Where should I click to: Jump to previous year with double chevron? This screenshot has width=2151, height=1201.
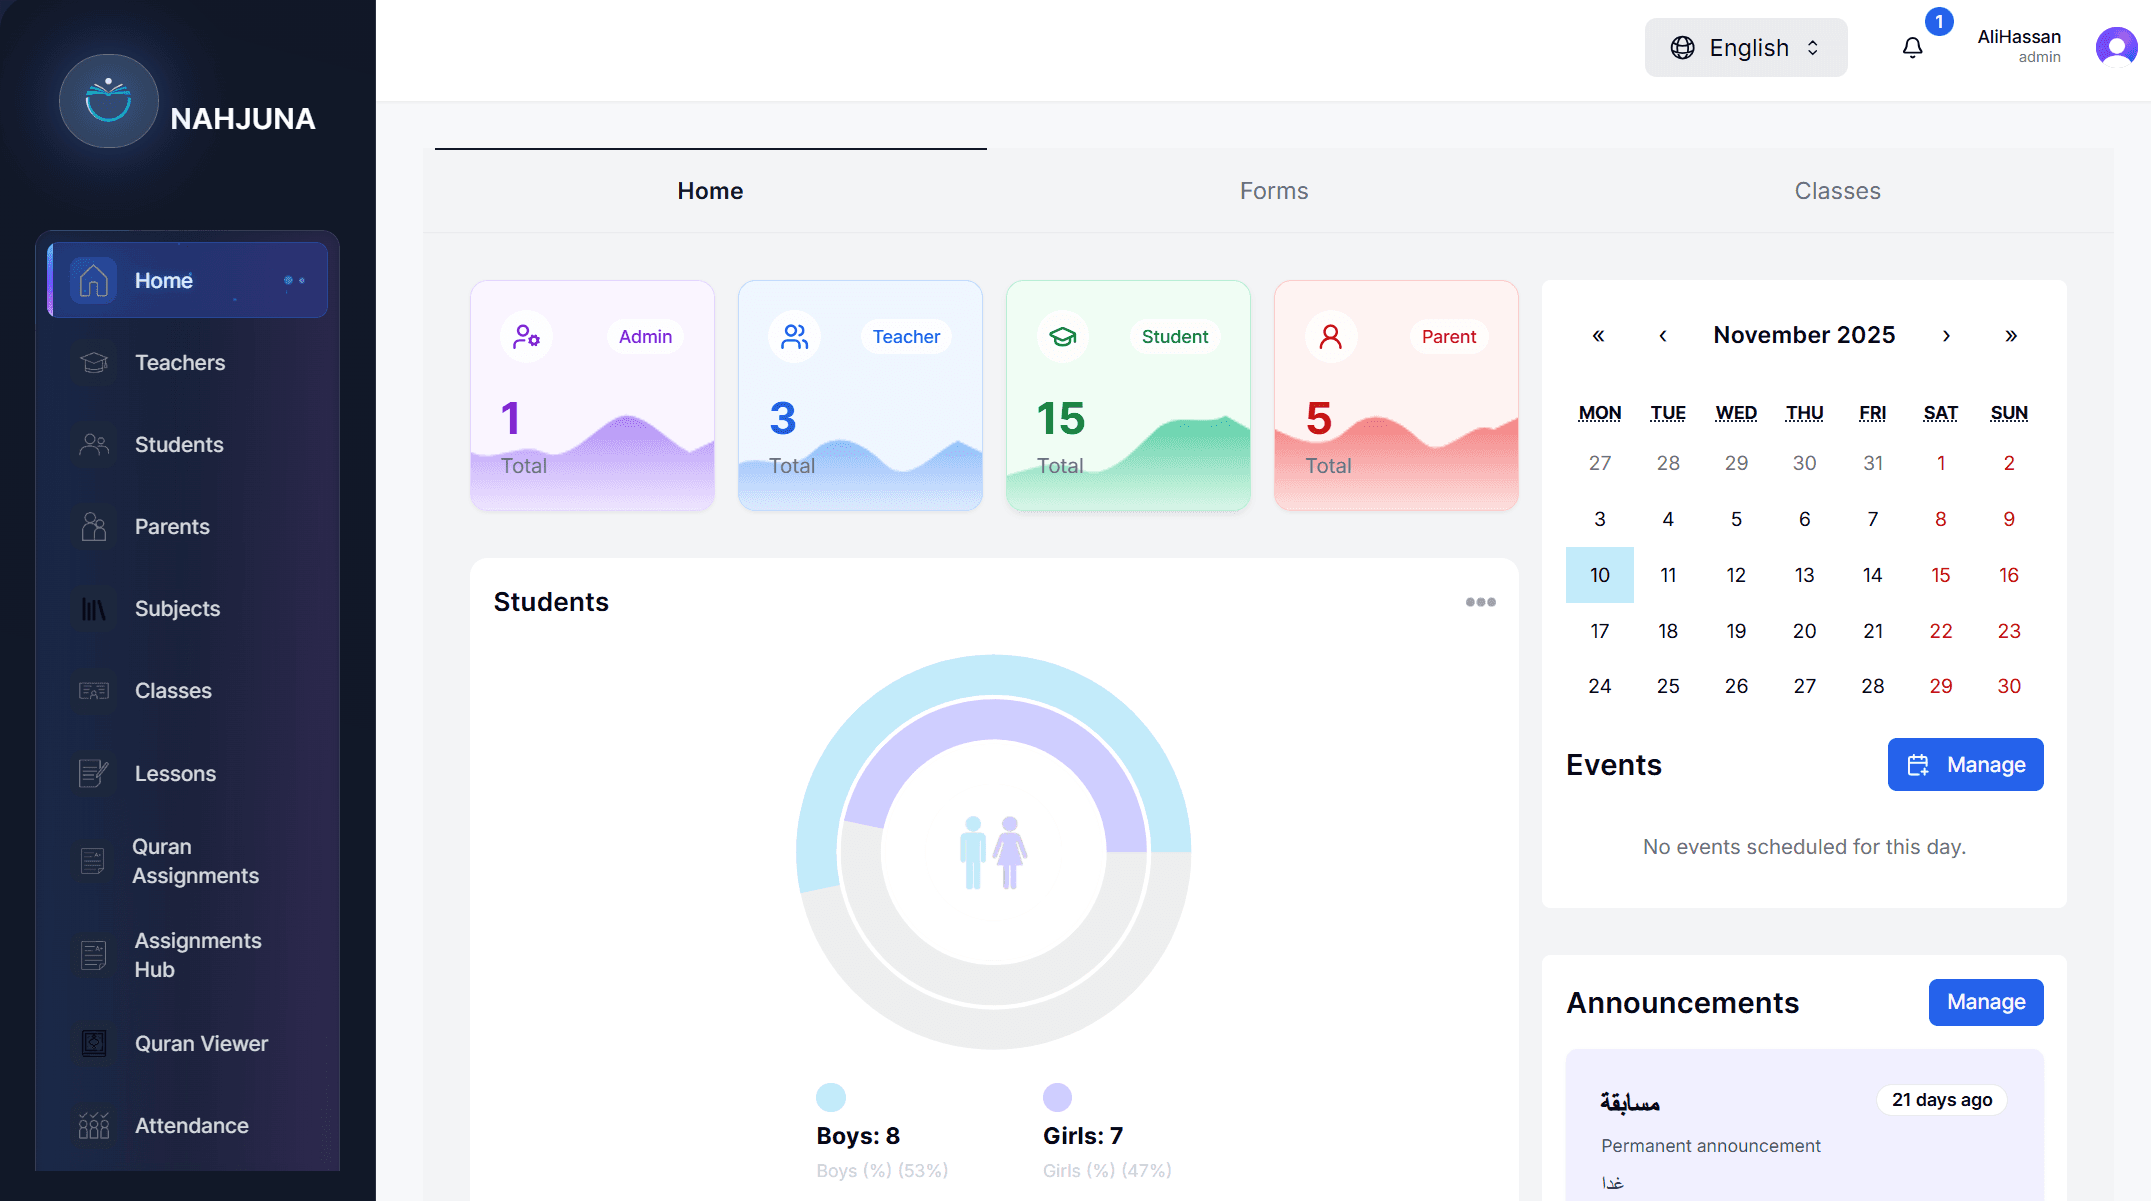[x=1598, y=336]
